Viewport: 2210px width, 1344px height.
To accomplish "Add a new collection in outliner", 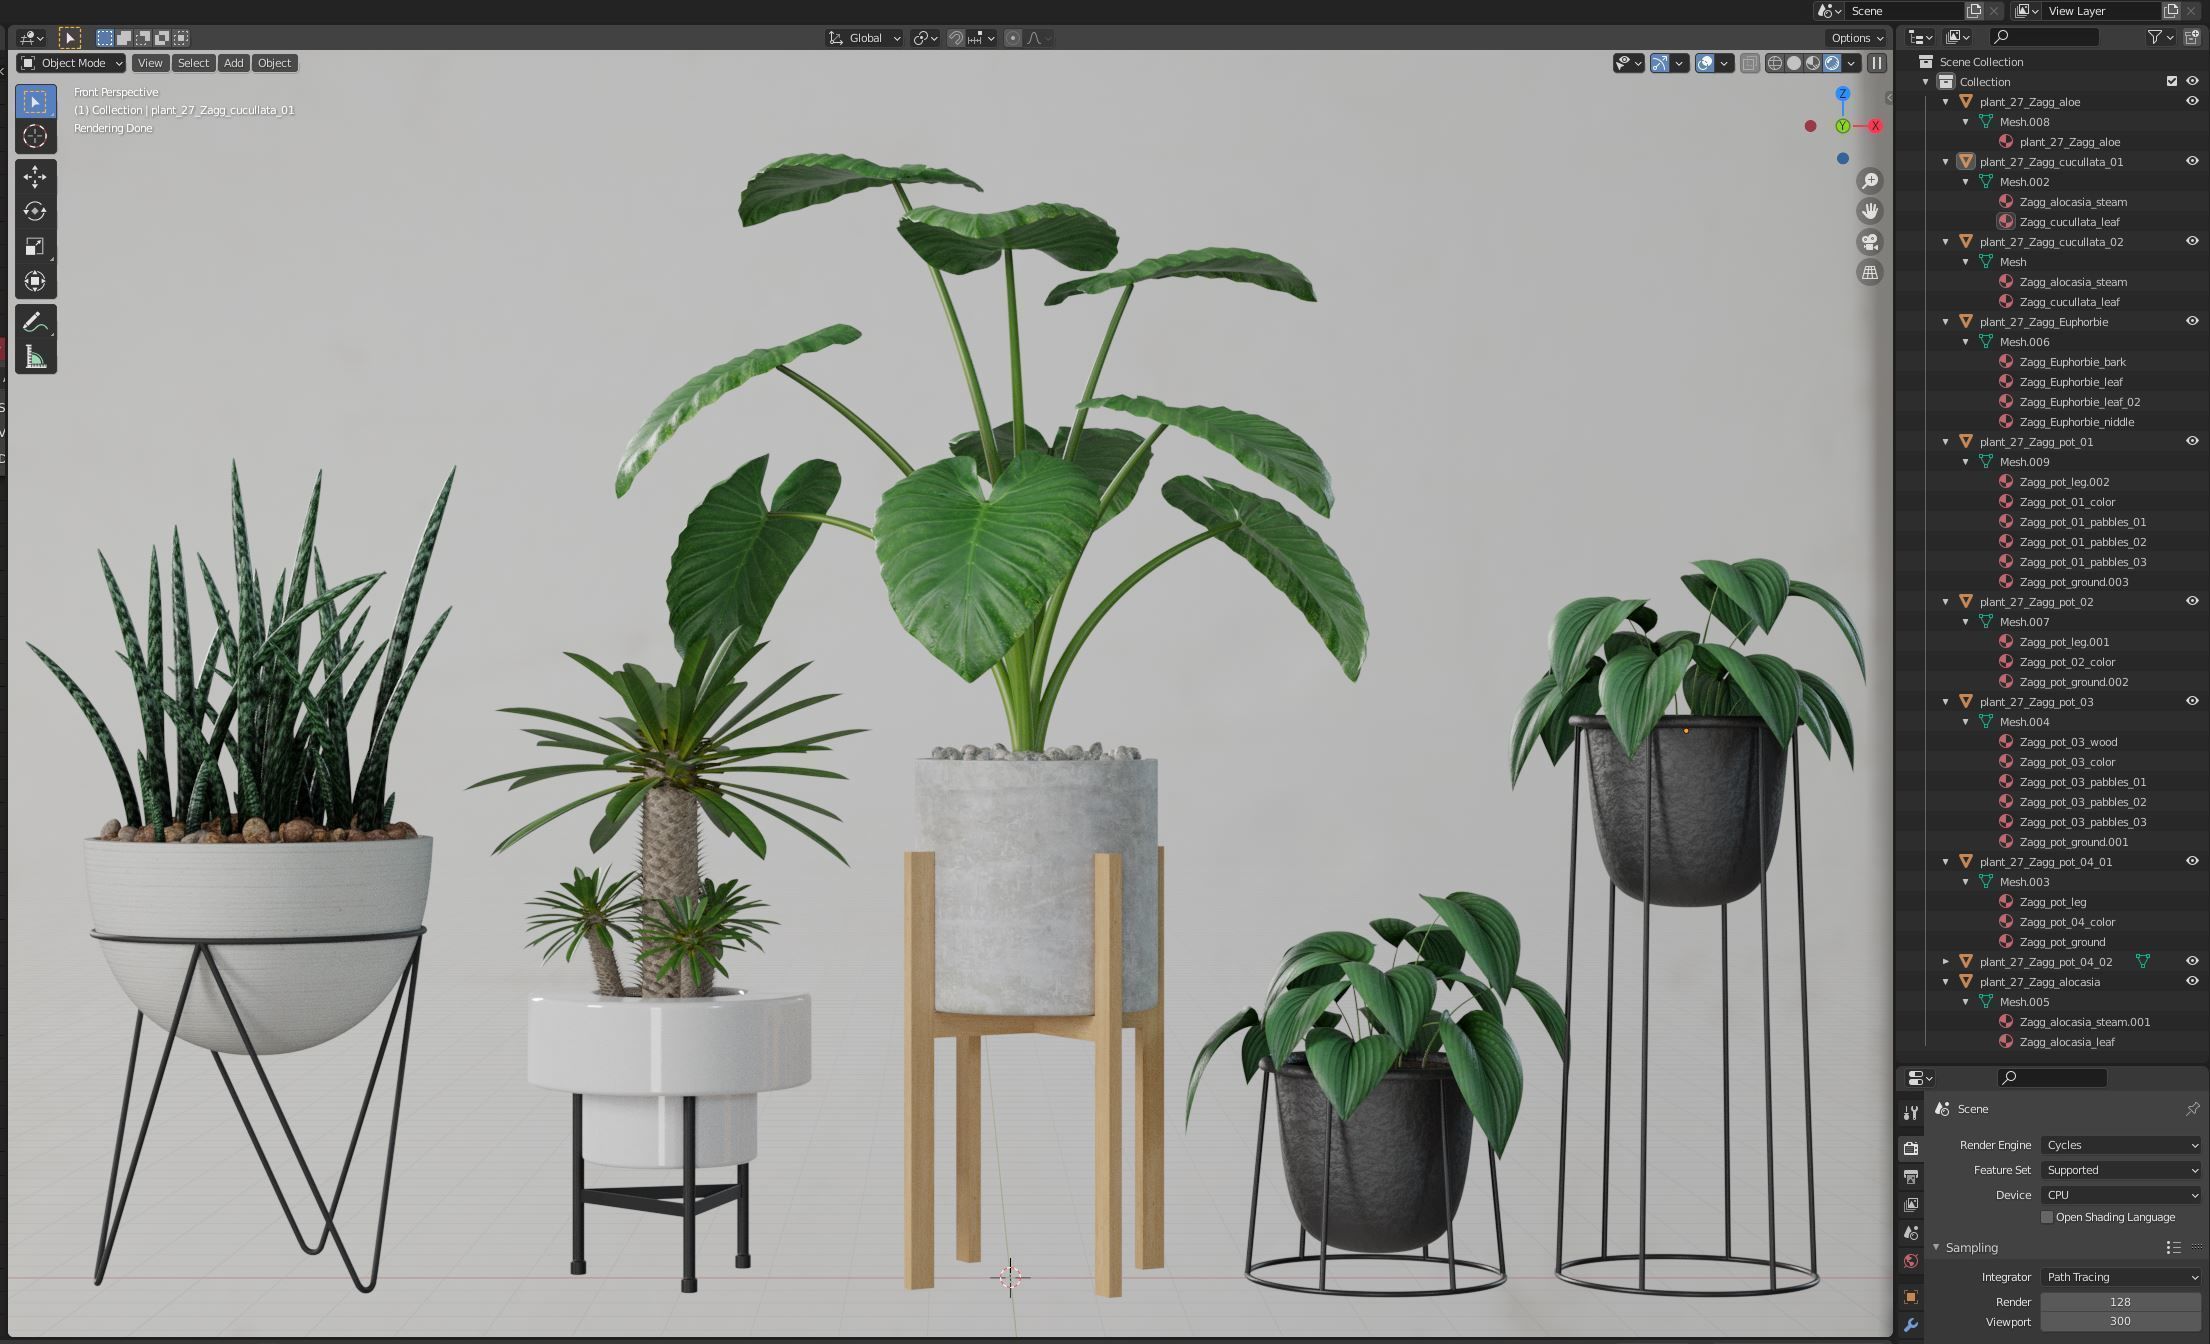I will 2192,37.
